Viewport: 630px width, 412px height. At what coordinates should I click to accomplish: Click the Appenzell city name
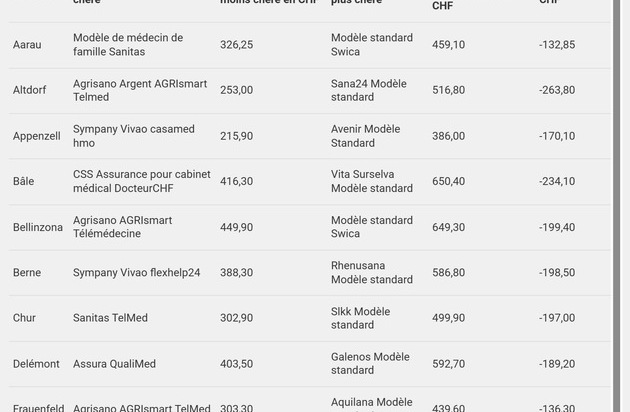tap(37, 136)
